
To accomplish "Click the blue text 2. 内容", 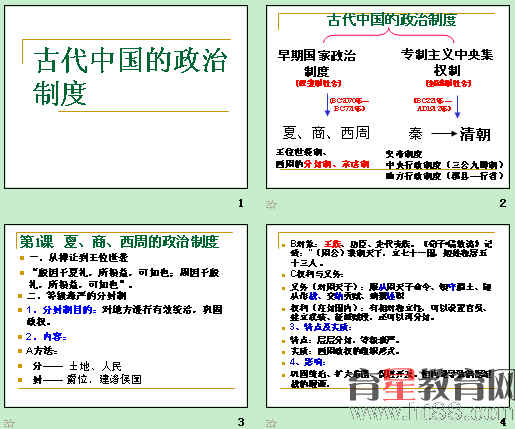I will [x=46, y=337].
